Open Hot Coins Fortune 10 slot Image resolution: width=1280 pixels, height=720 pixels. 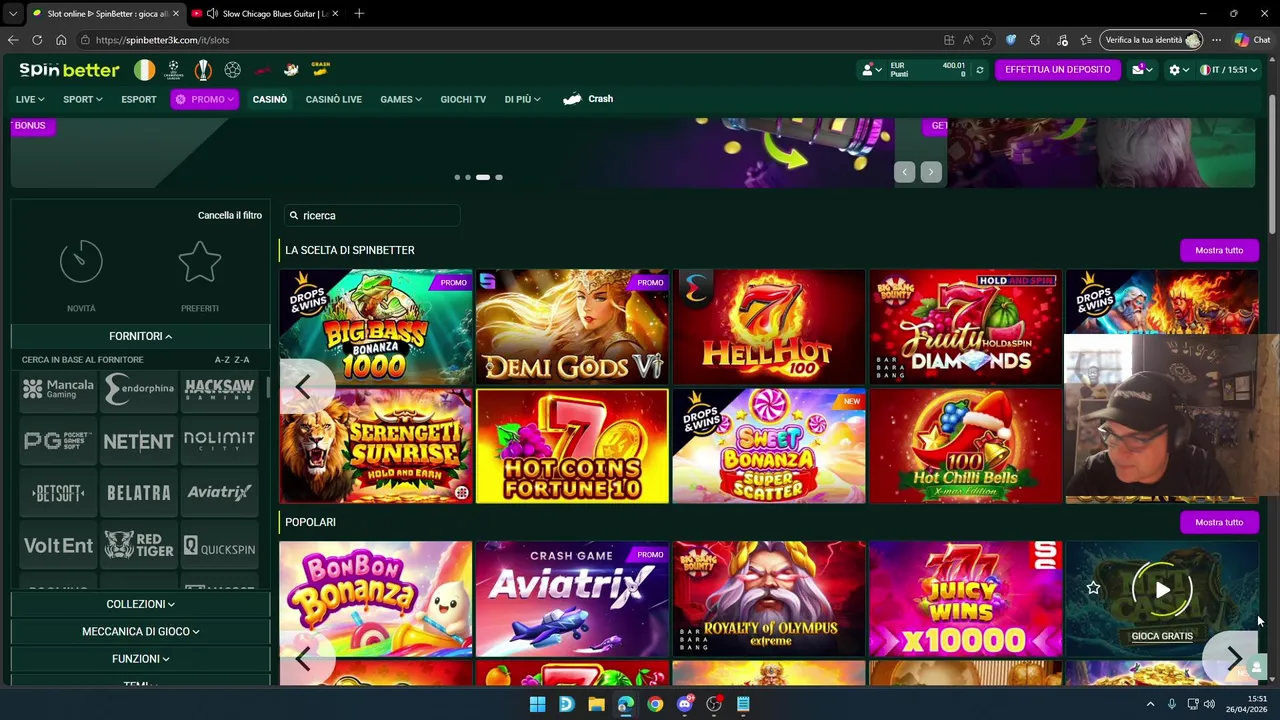click(572, 446)
